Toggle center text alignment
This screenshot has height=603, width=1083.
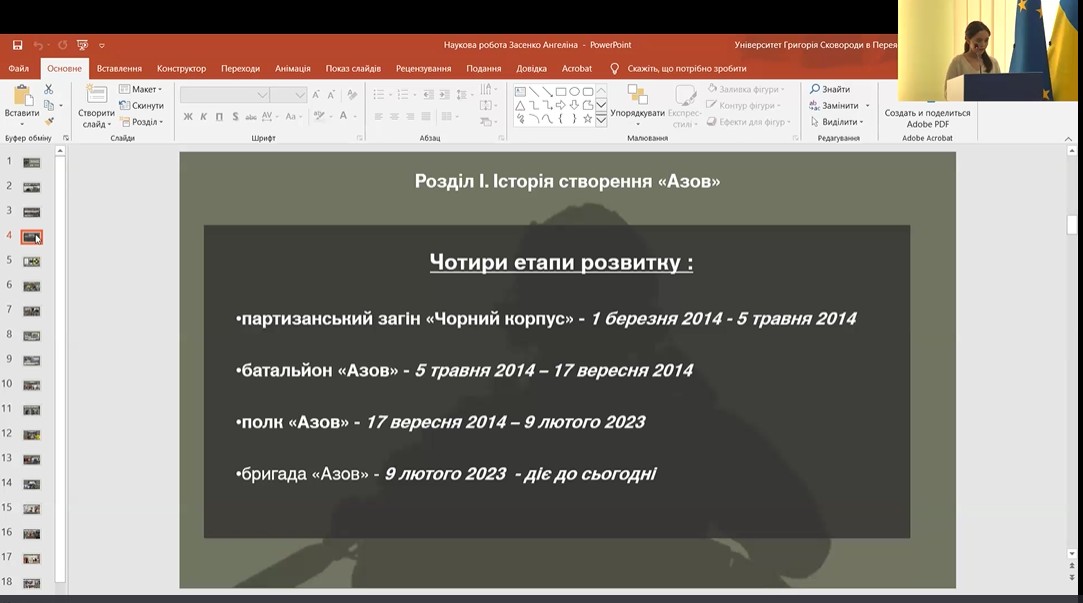click(x=394, y=117)
